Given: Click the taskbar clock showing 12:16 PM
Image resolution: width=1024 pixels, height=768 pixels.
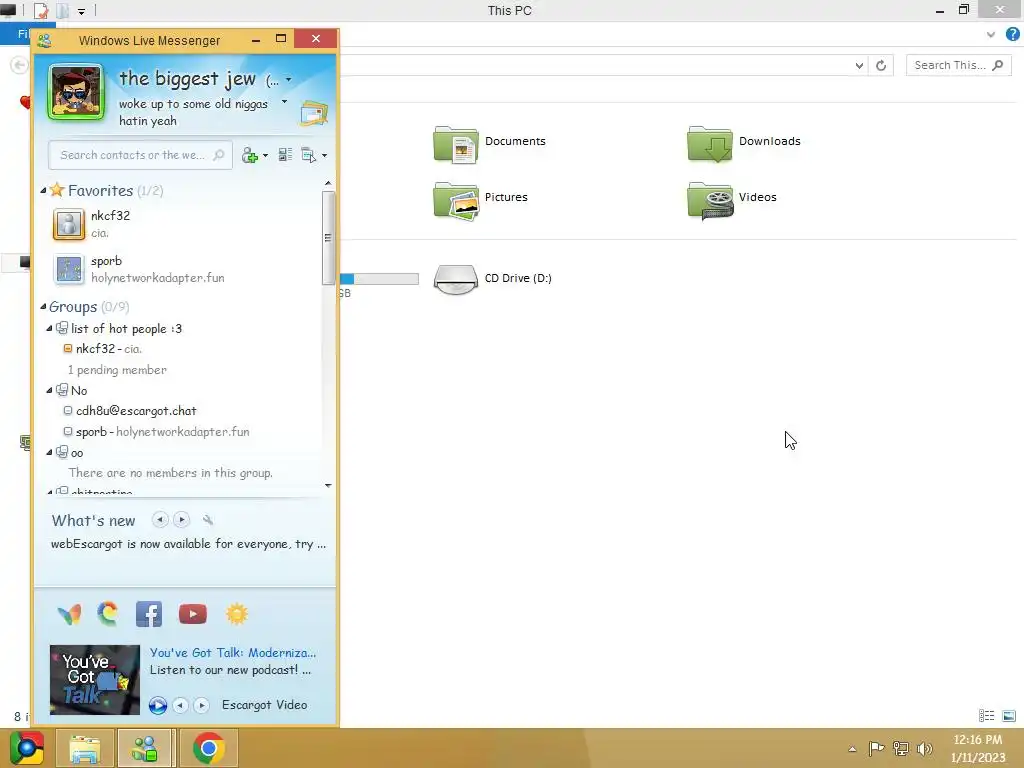Looking at the screenshot, I should point(978,748).
